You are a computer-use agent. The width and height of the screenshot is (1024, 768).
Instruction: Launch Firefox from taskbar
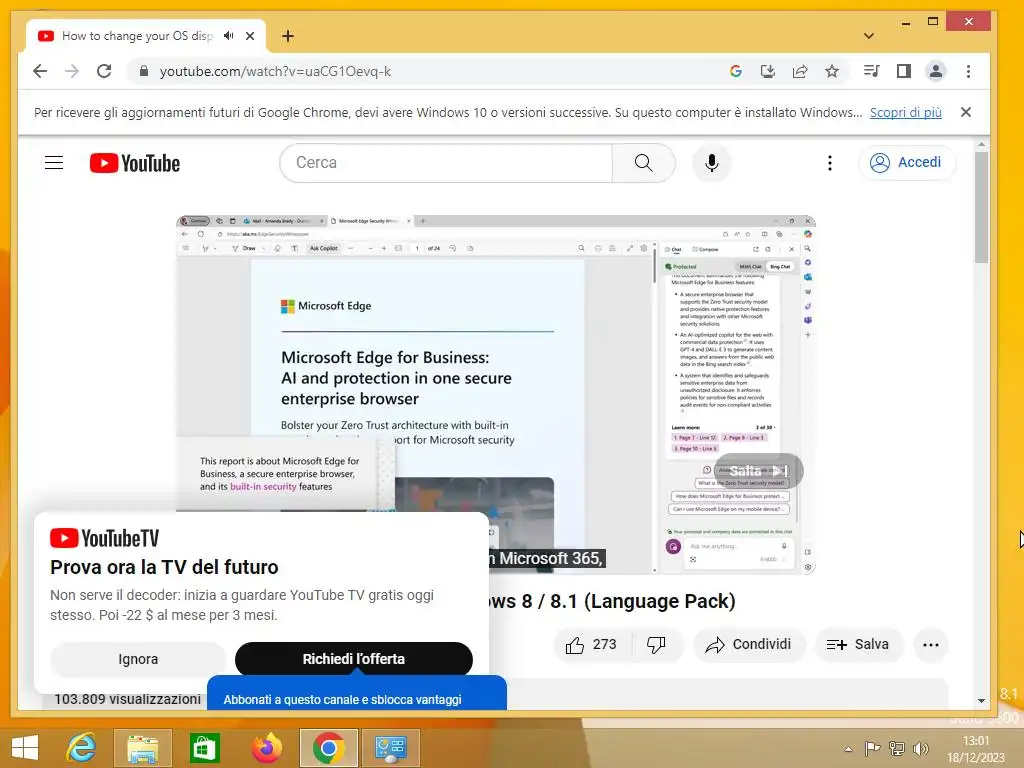(266, 747)
